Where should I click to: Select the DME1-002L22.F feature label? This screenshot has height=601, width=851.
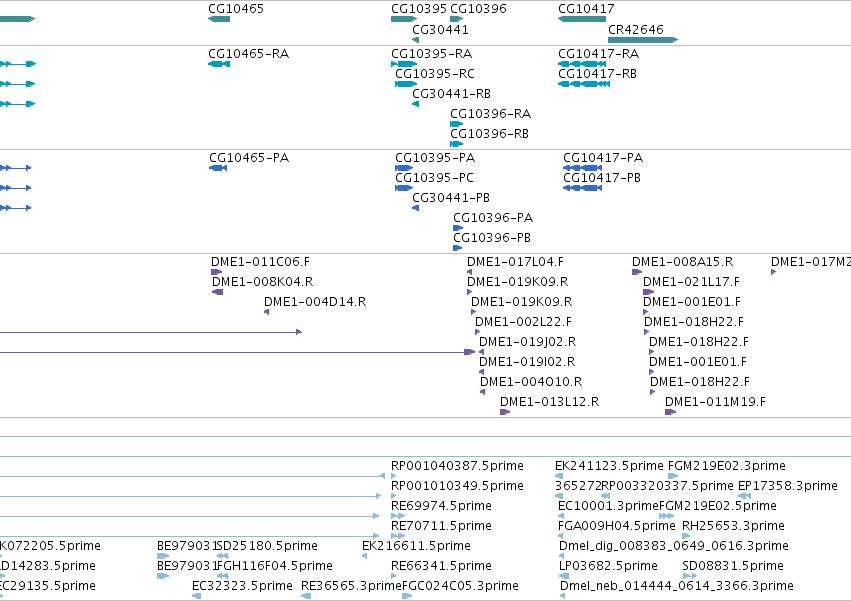click(524, 322)
